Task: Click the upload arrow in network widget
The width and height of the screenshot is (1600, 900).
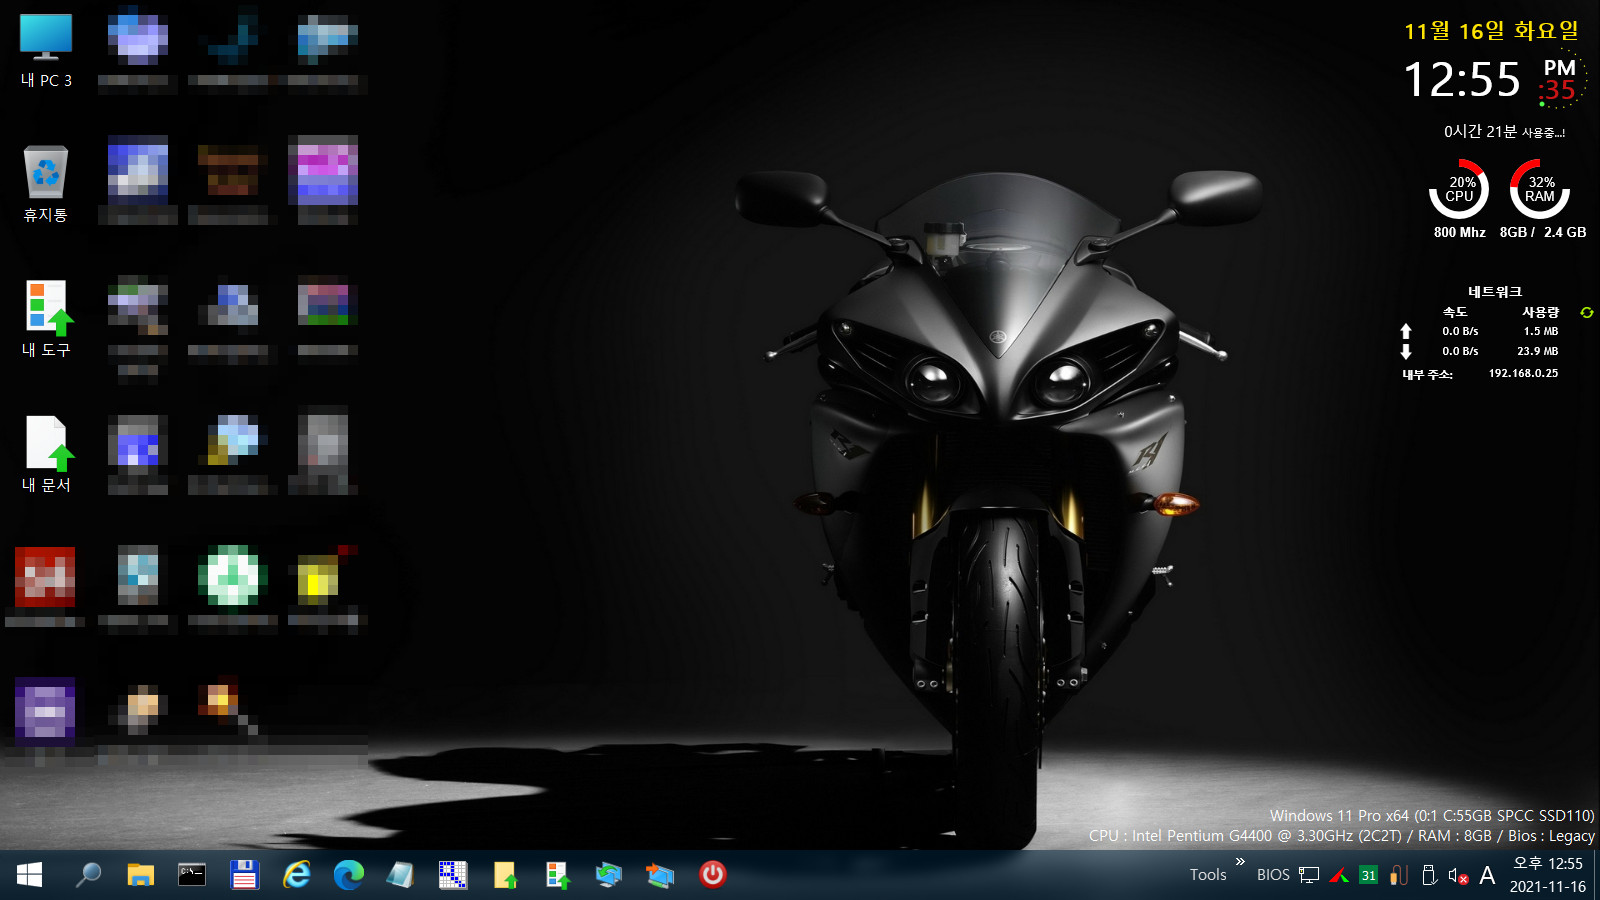Action: point(1406,331)
